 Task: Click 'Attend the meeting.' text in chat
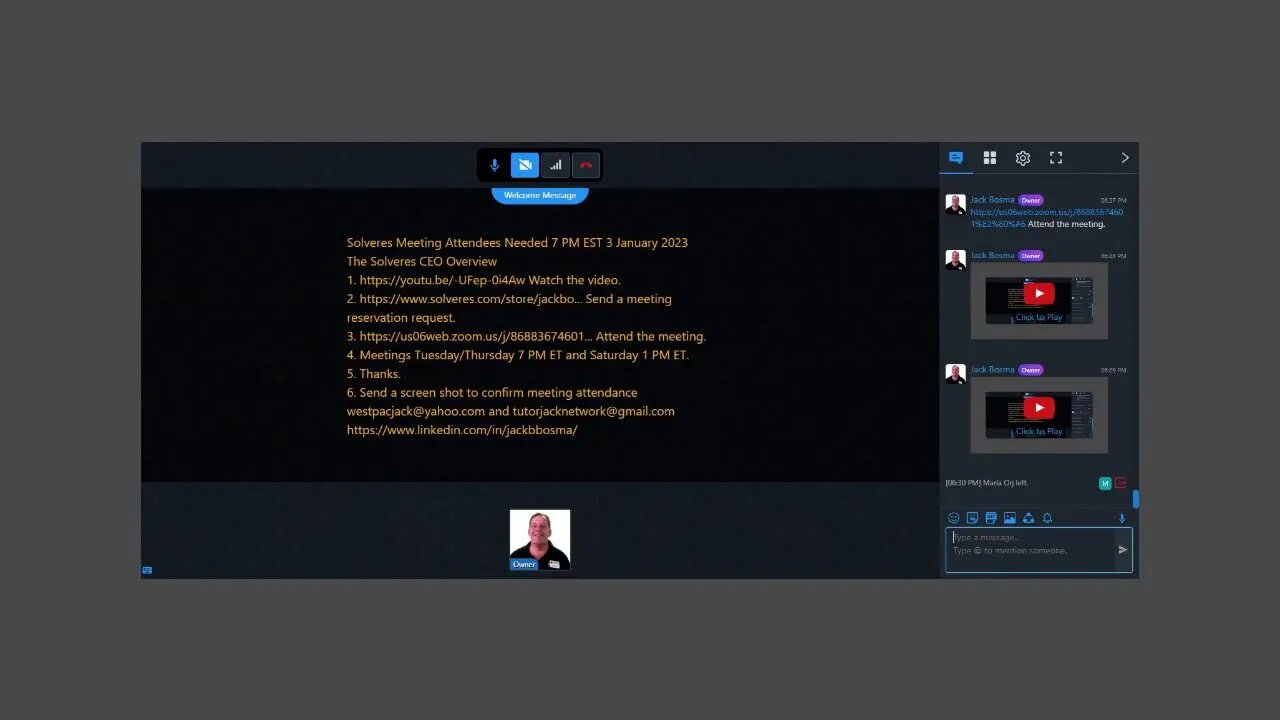point(1066,224)
